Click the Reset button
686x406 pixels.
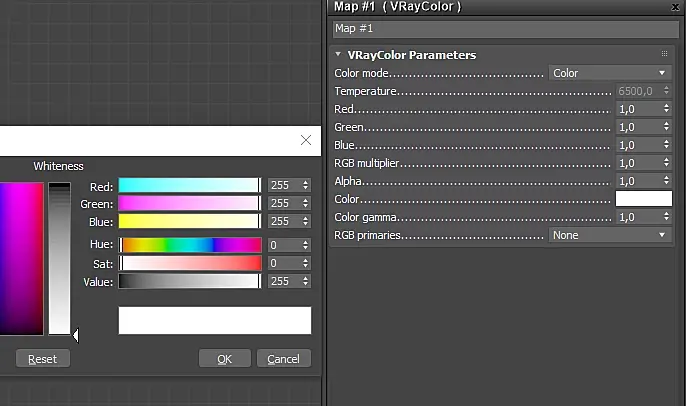click(42, 358)
